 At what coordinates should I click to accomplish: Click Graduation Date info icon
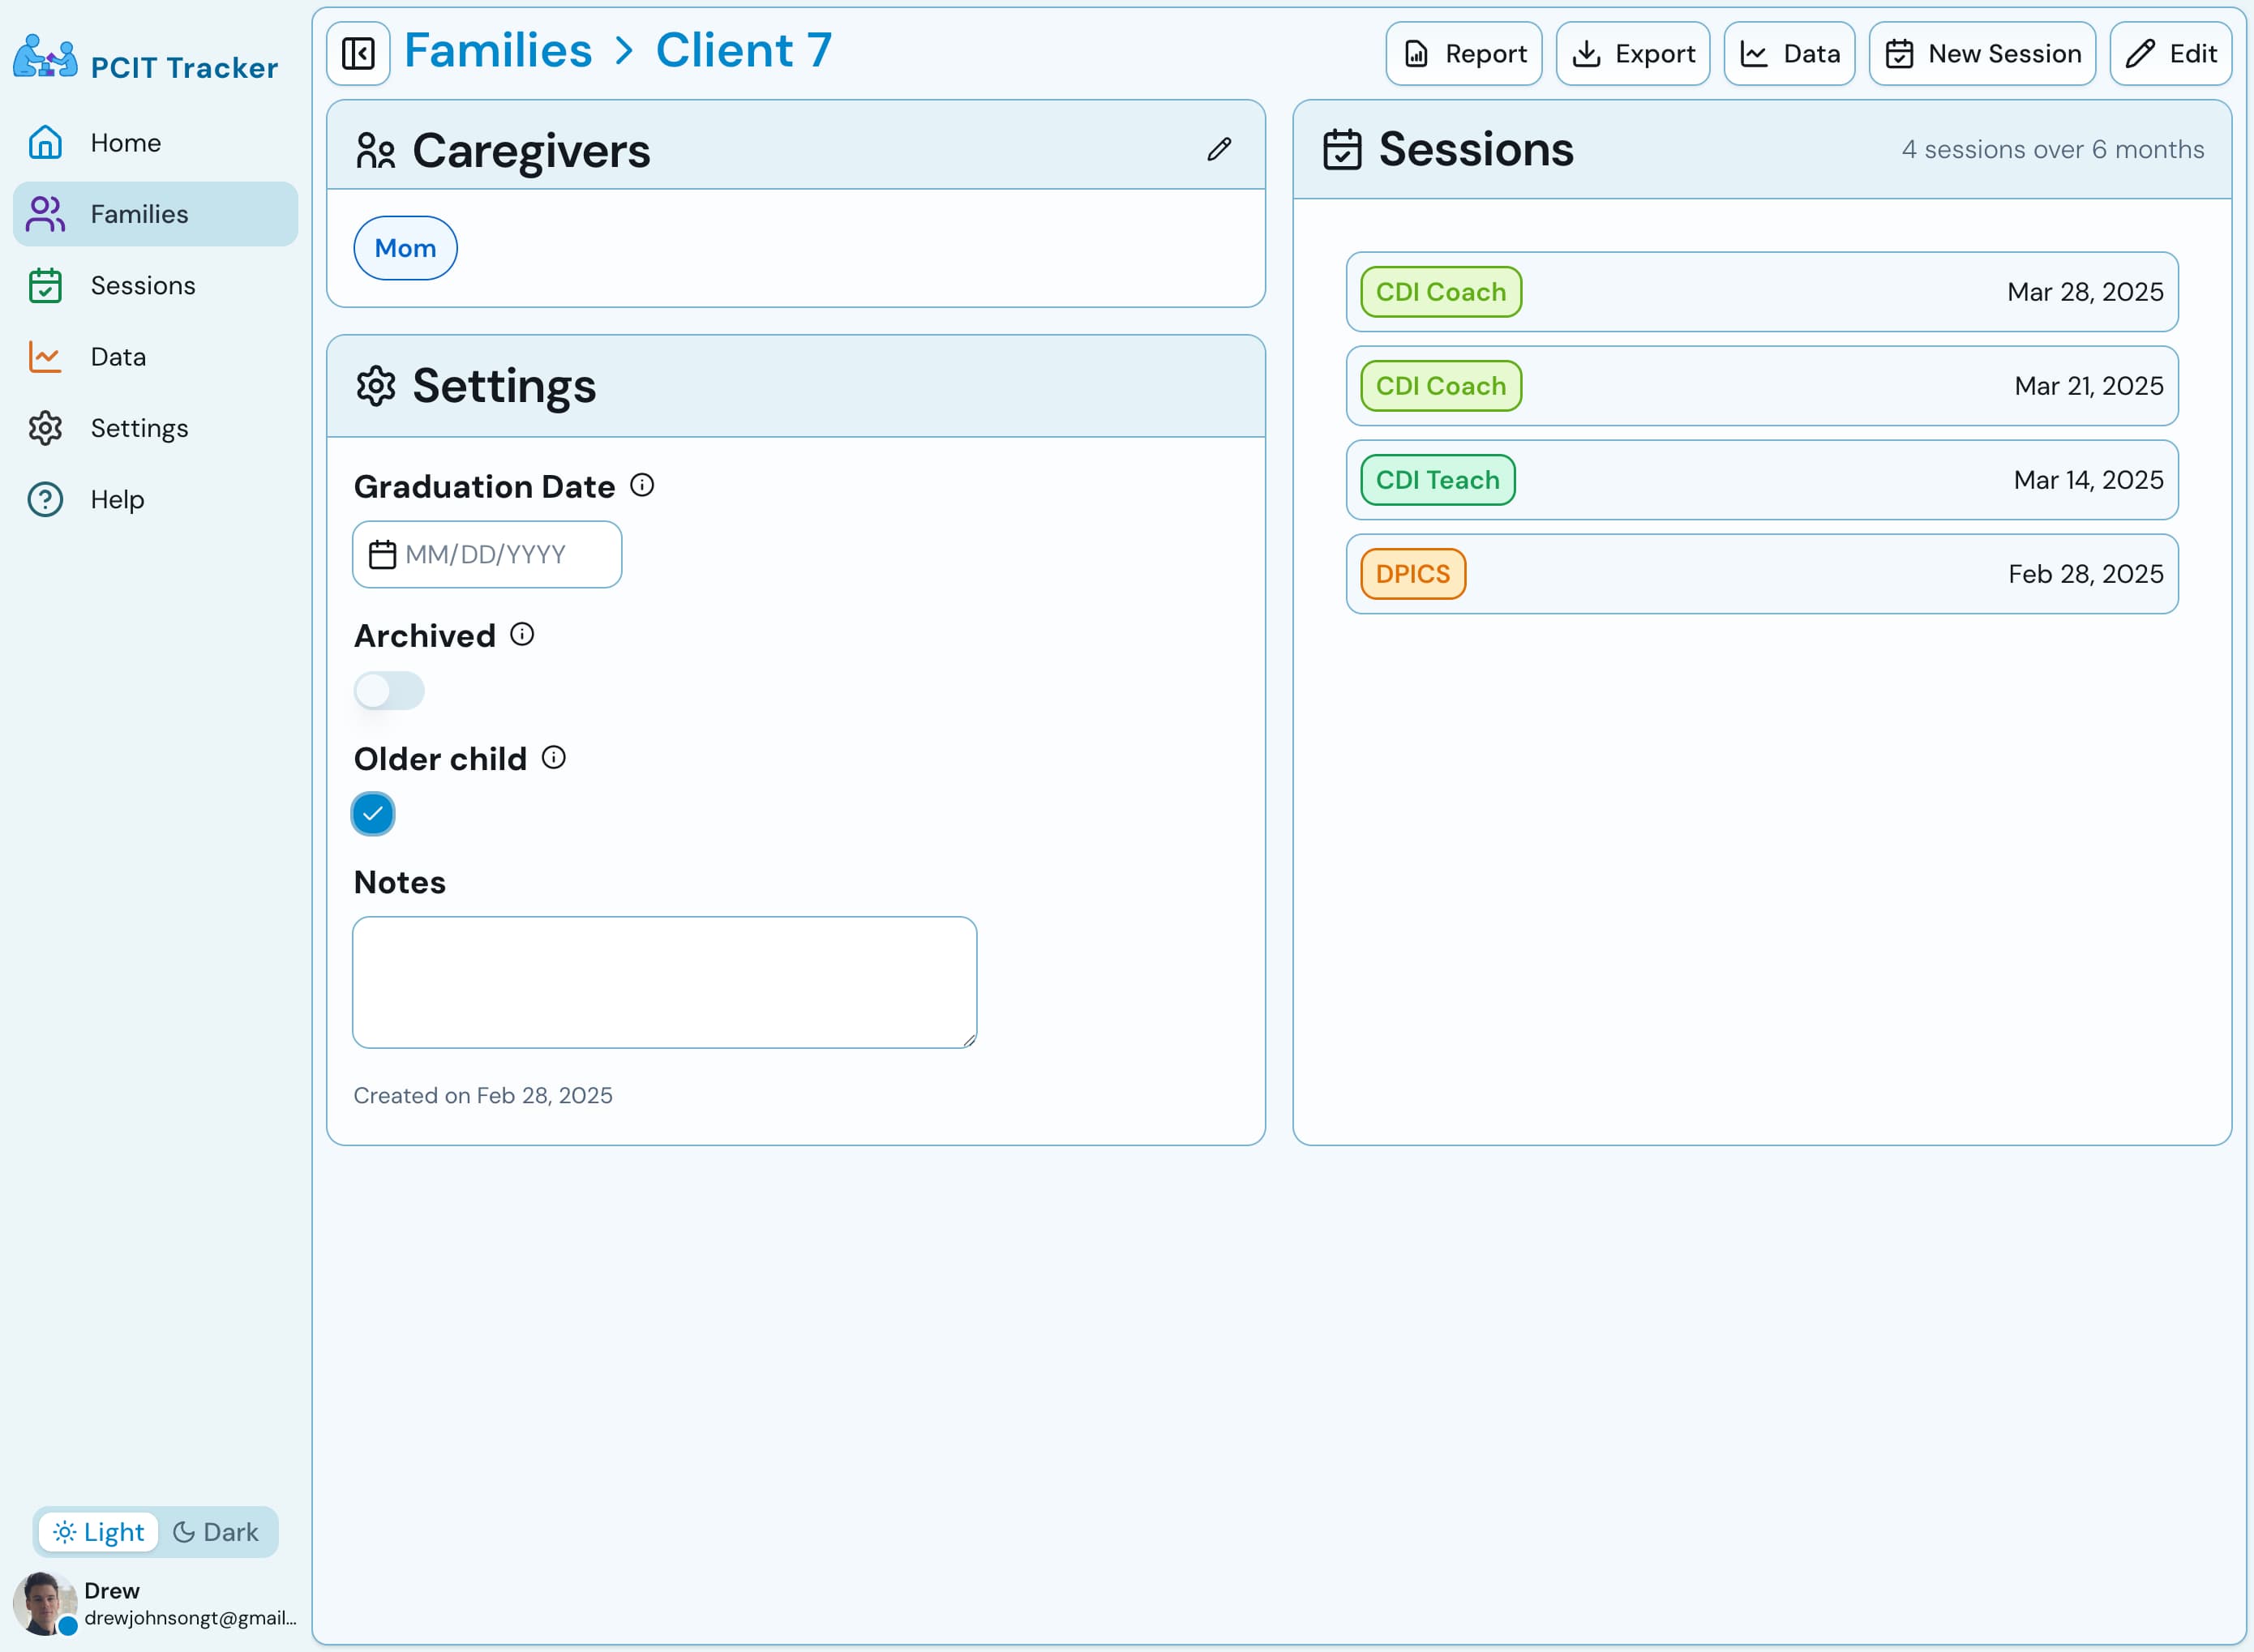[x=642, y=486]
